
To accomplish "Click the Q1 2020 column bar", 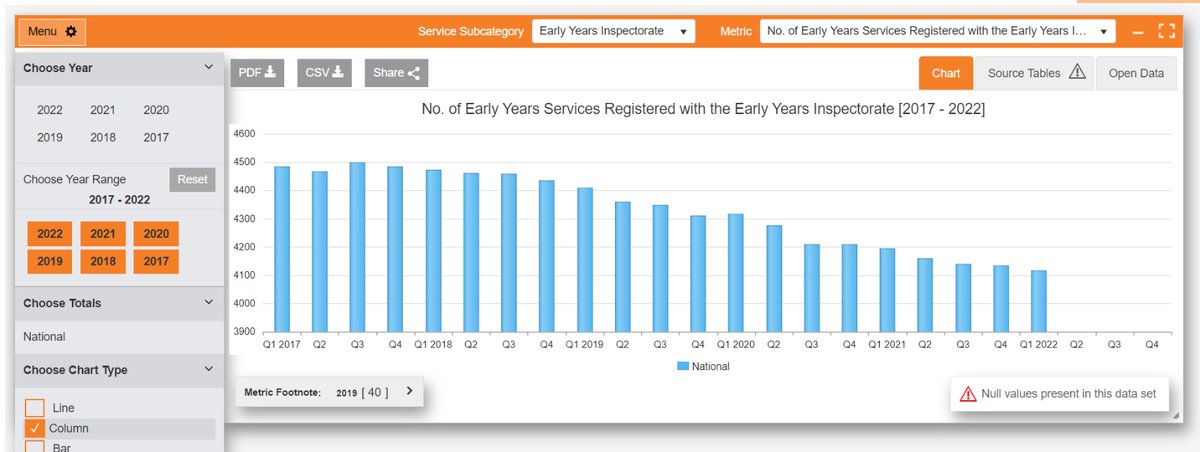I will [x=735, y=273].
